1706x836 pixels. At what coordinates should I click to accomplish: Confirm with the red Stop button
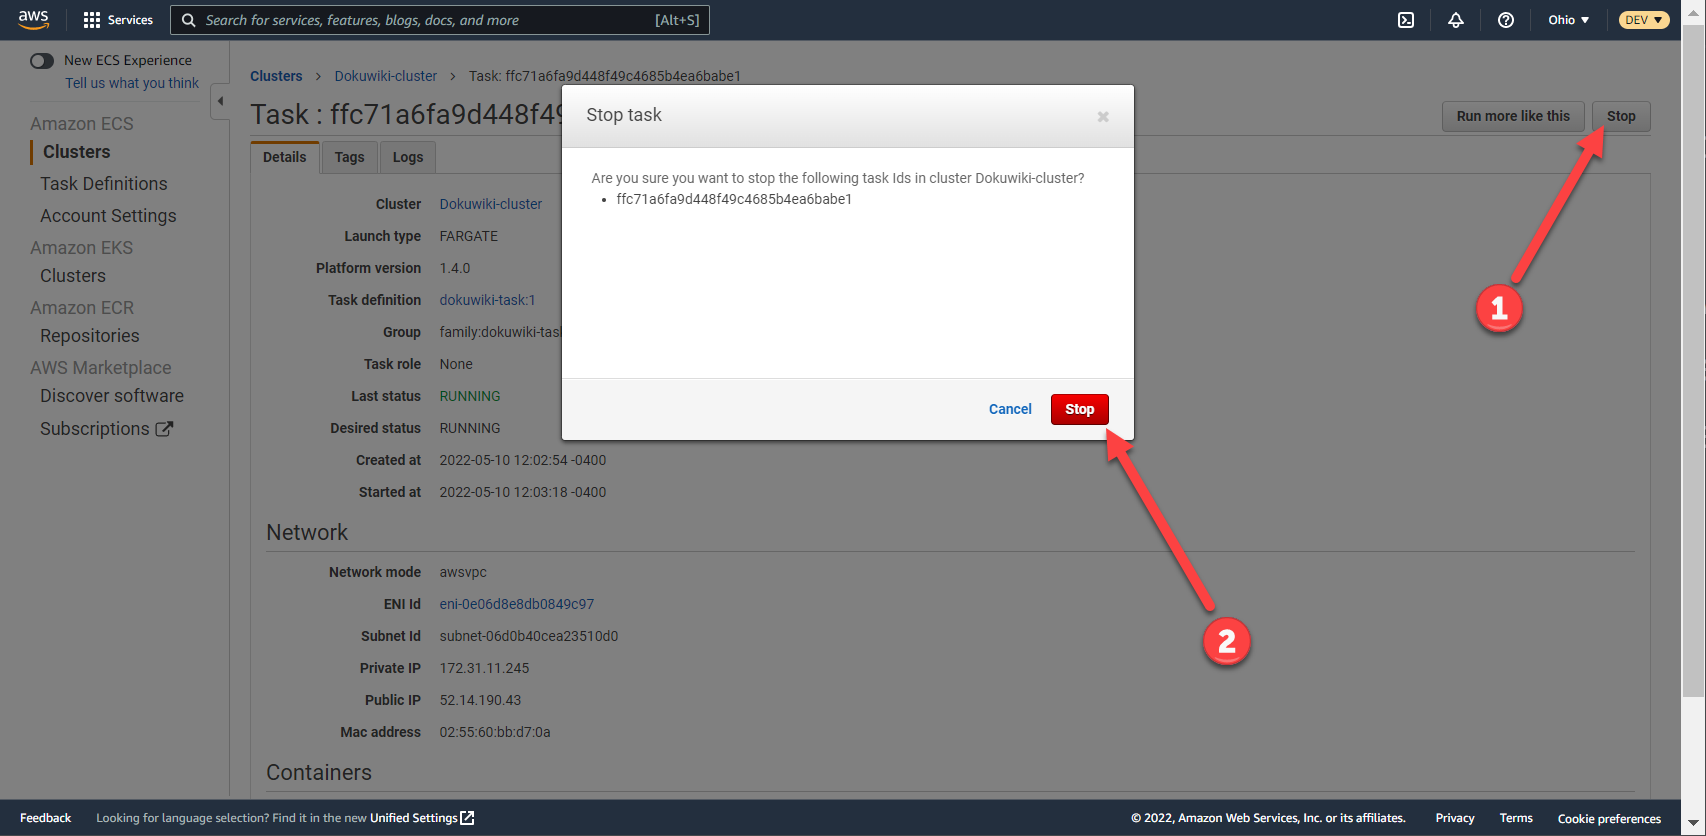(x=1080, y=409)
